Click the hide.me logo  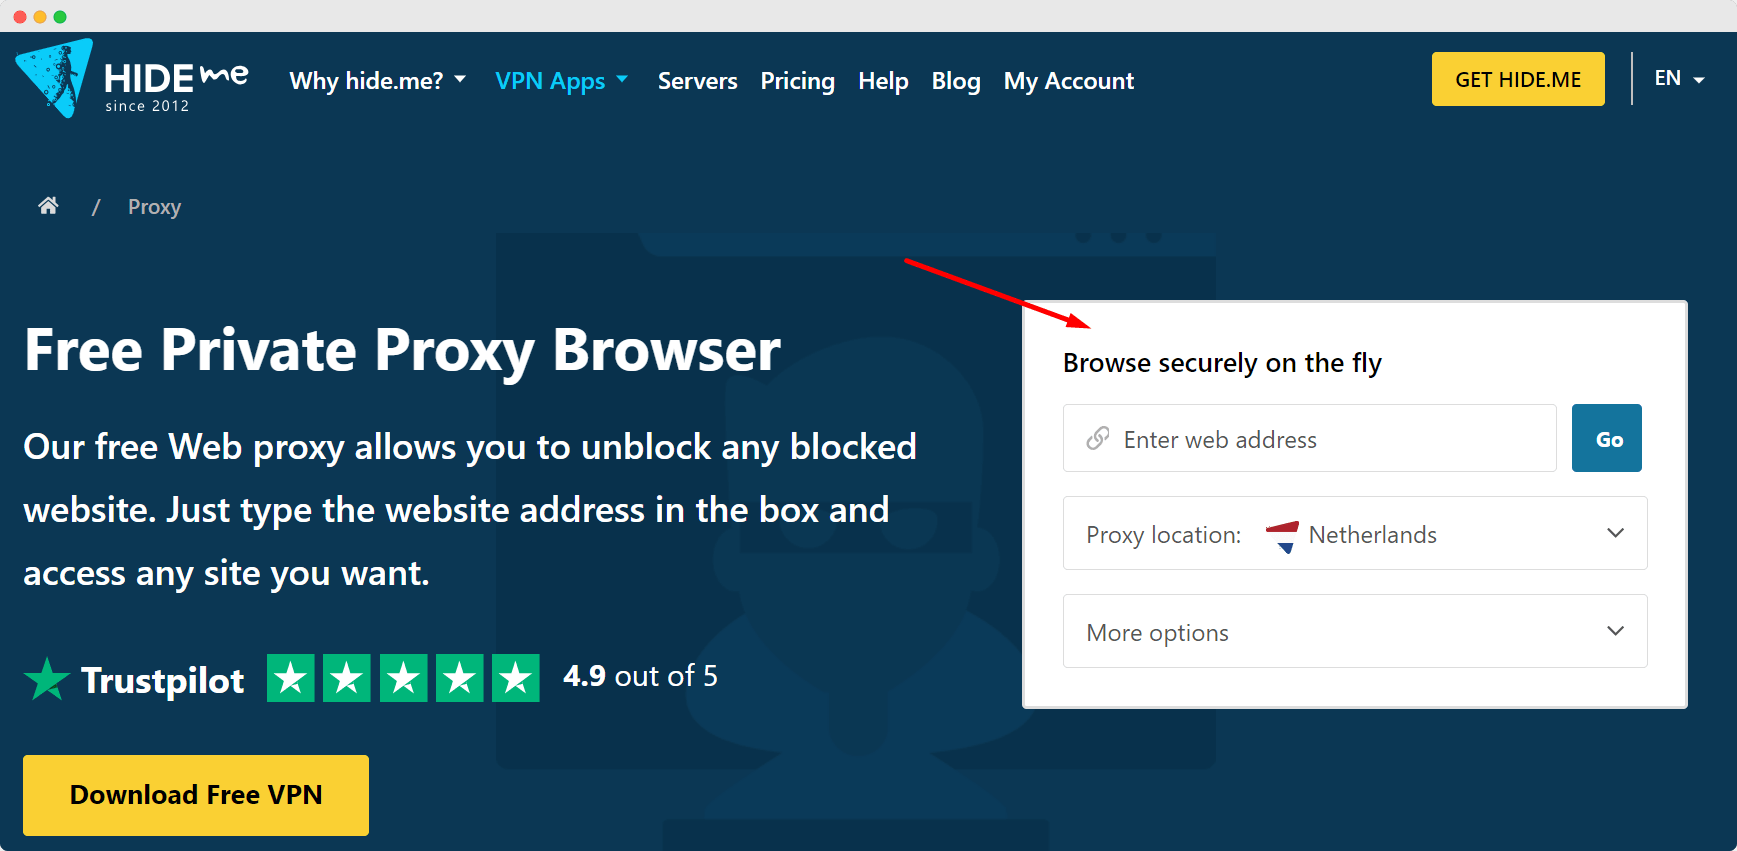click(x=132, y=78)
